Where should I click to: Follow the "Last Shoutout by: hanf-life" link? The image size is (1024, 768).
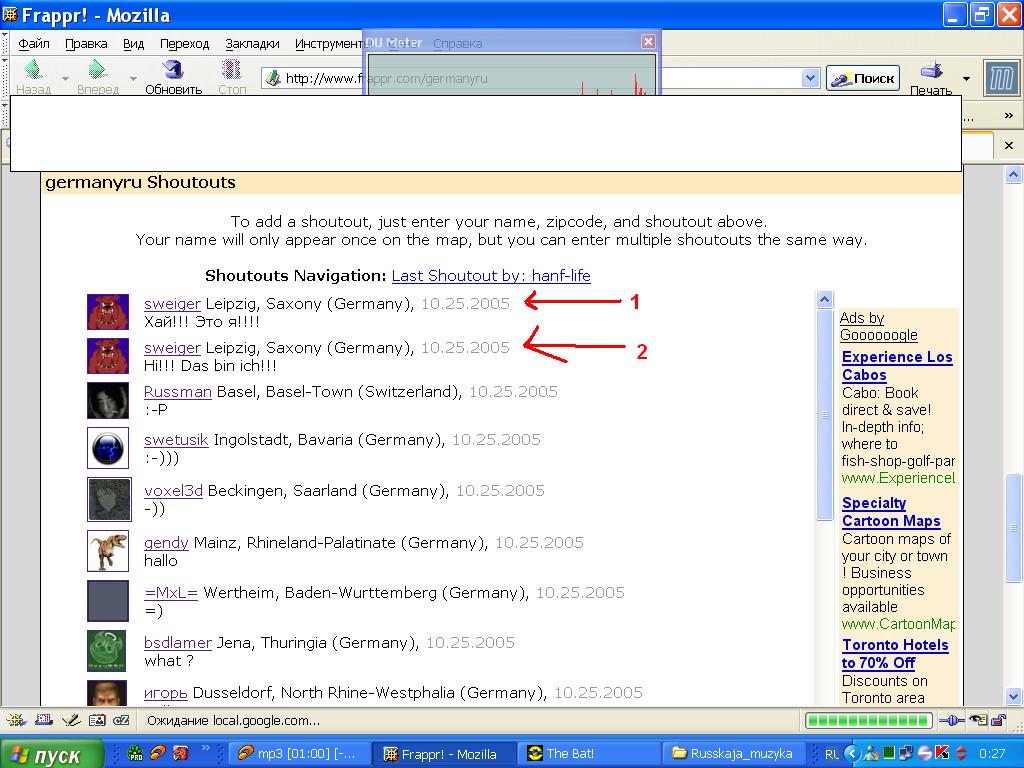(491, 276)
